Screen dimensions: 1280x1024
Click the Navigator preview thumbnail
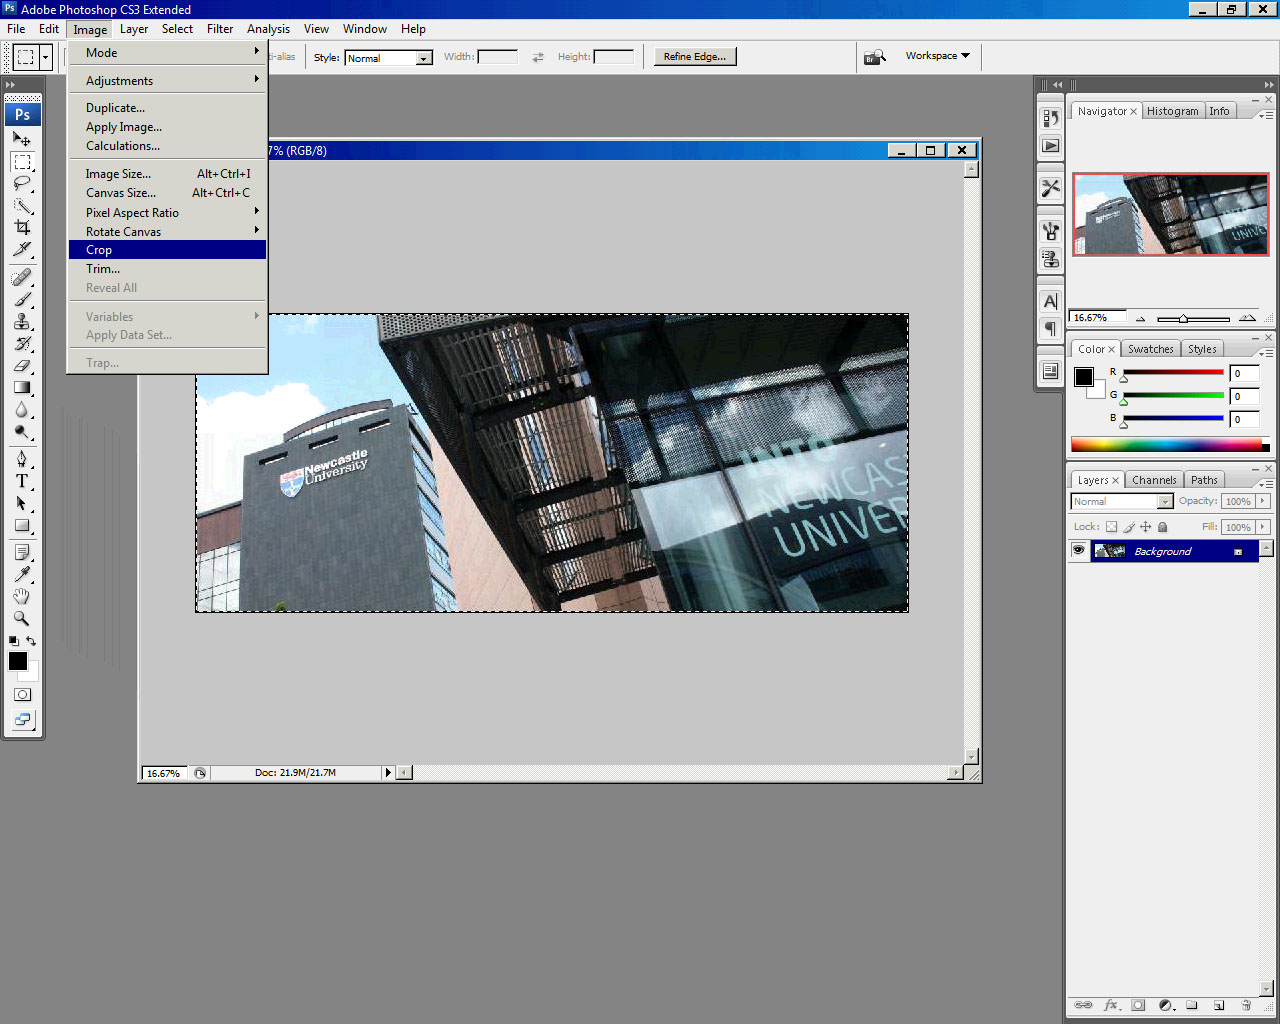(x=1170, y=215)
